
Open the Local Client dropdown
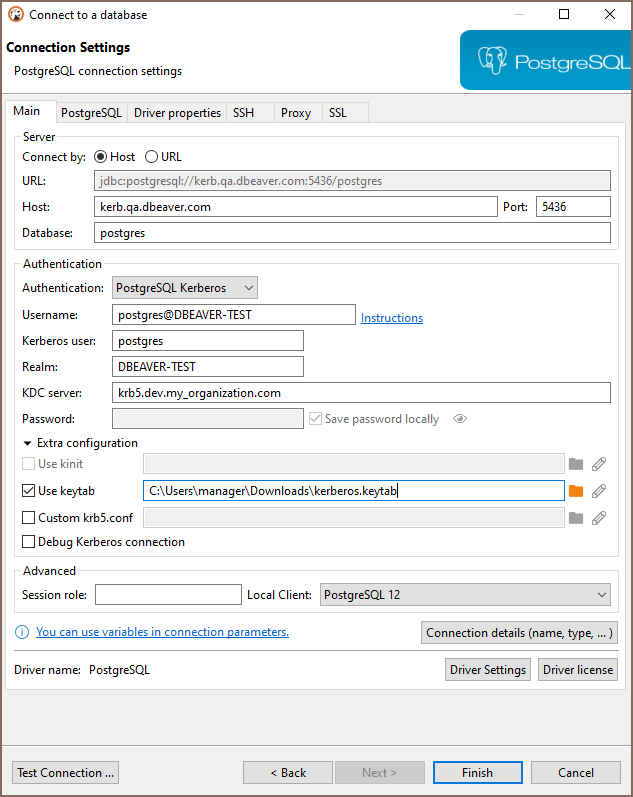pos(465,595)
